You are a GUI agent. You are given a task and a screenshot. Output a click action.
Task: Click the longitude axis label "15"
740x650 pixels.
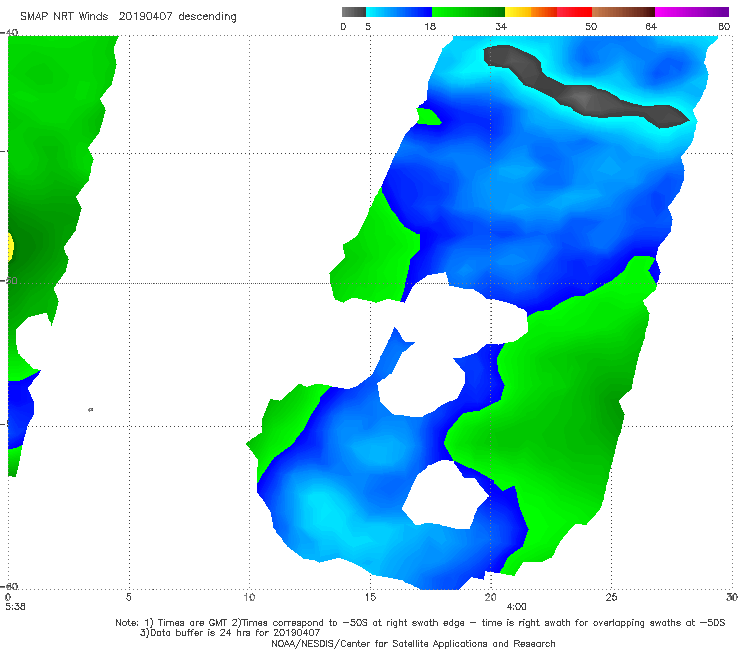[x=370, y=597]
